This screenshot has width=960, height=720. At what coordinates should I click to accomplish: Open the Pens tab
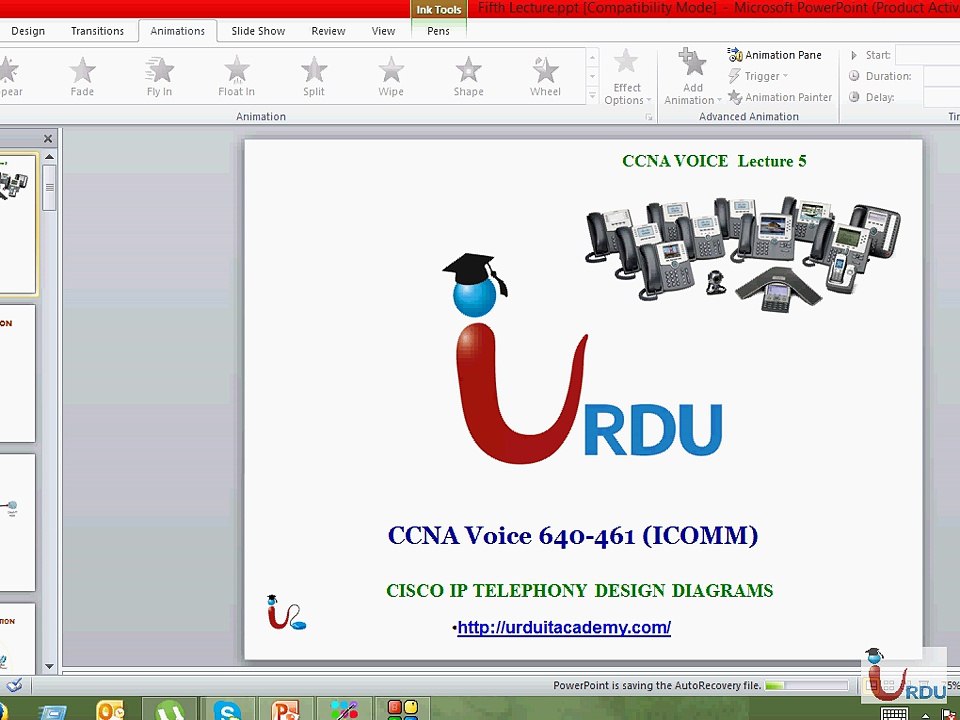(438, 31)
